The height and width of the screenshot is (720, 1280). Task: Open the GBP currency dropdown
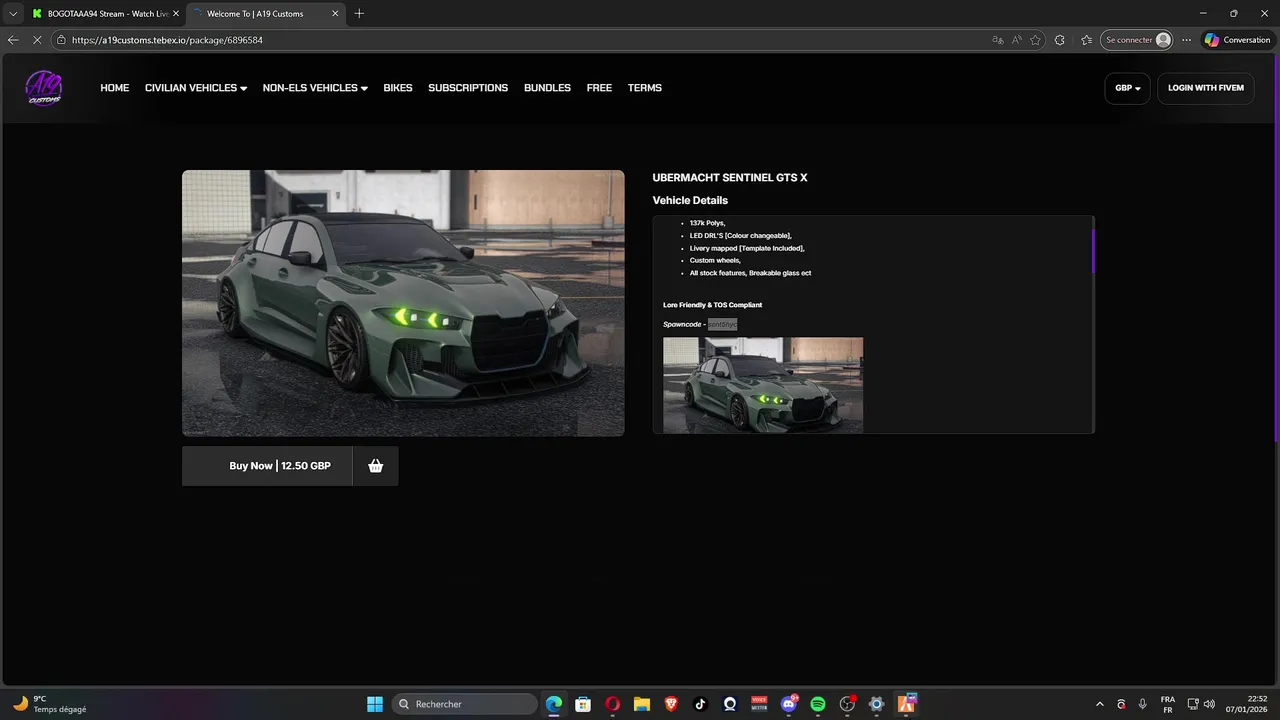coord(1127,88)
